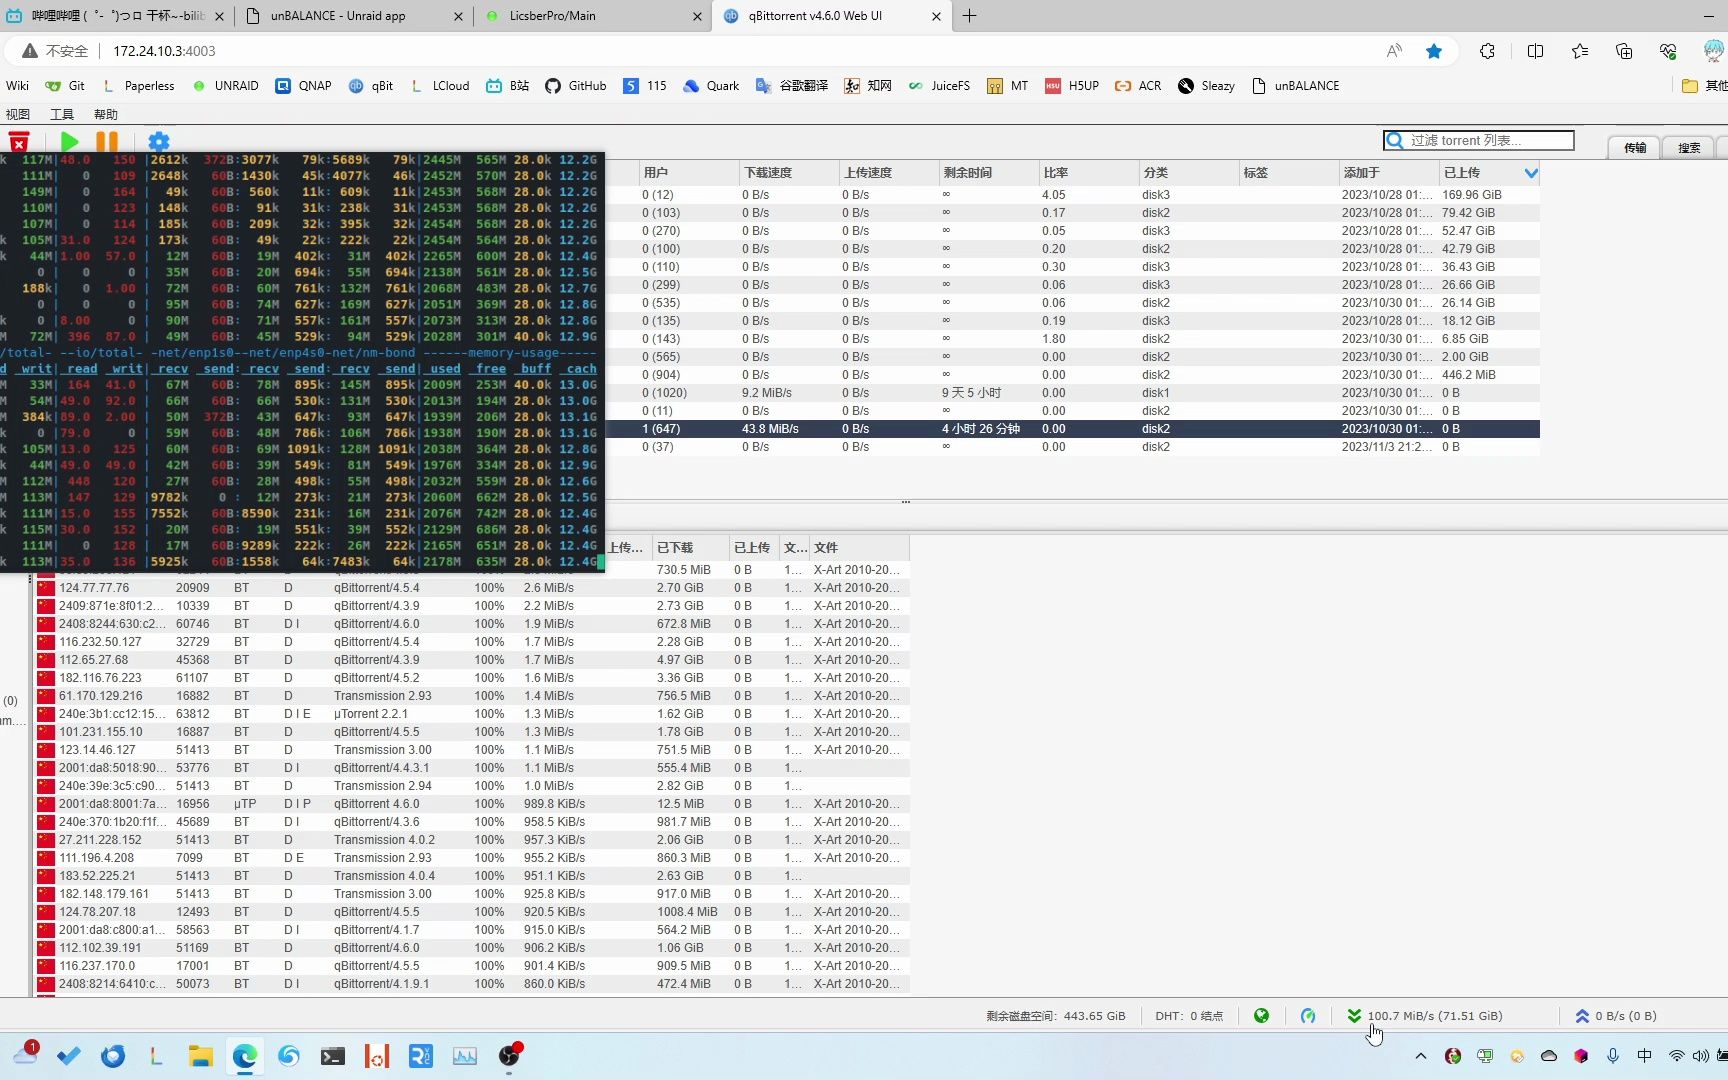The image size is (1728, 1080).
Task: Open the bilibili browser tab
Action: (116, 16)
